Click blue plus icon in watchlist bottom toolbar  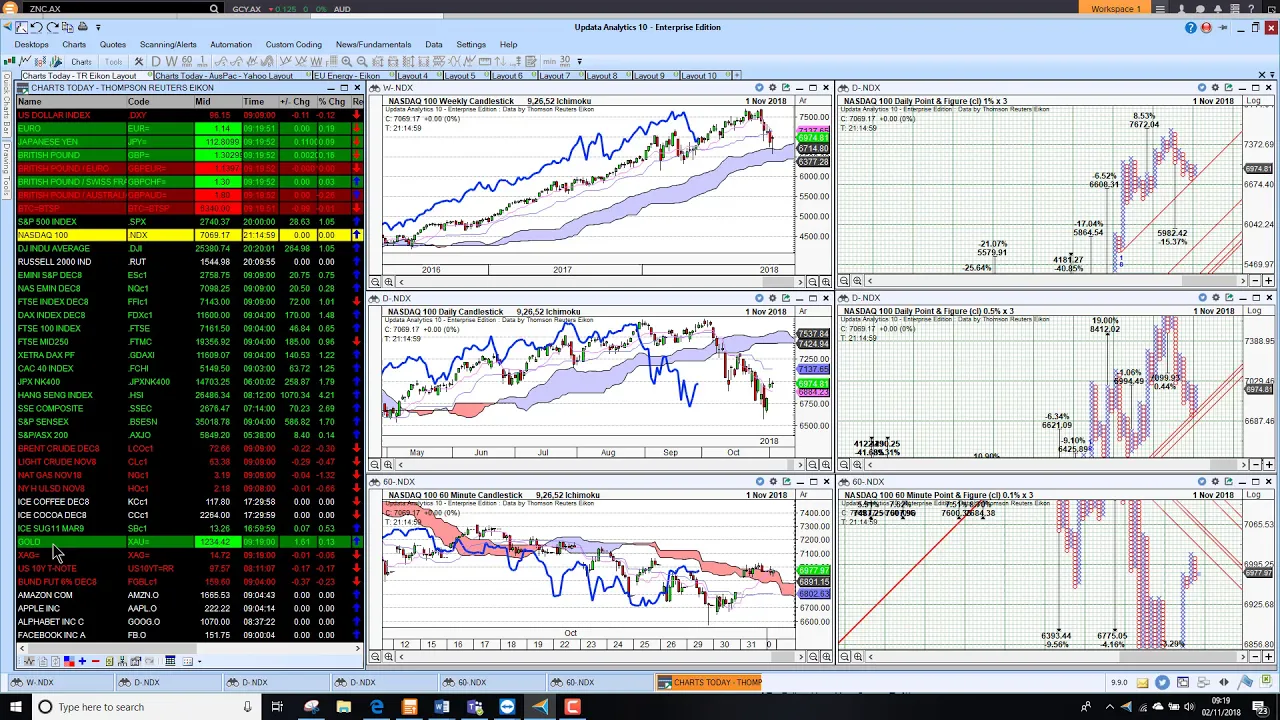coord(82,661)
